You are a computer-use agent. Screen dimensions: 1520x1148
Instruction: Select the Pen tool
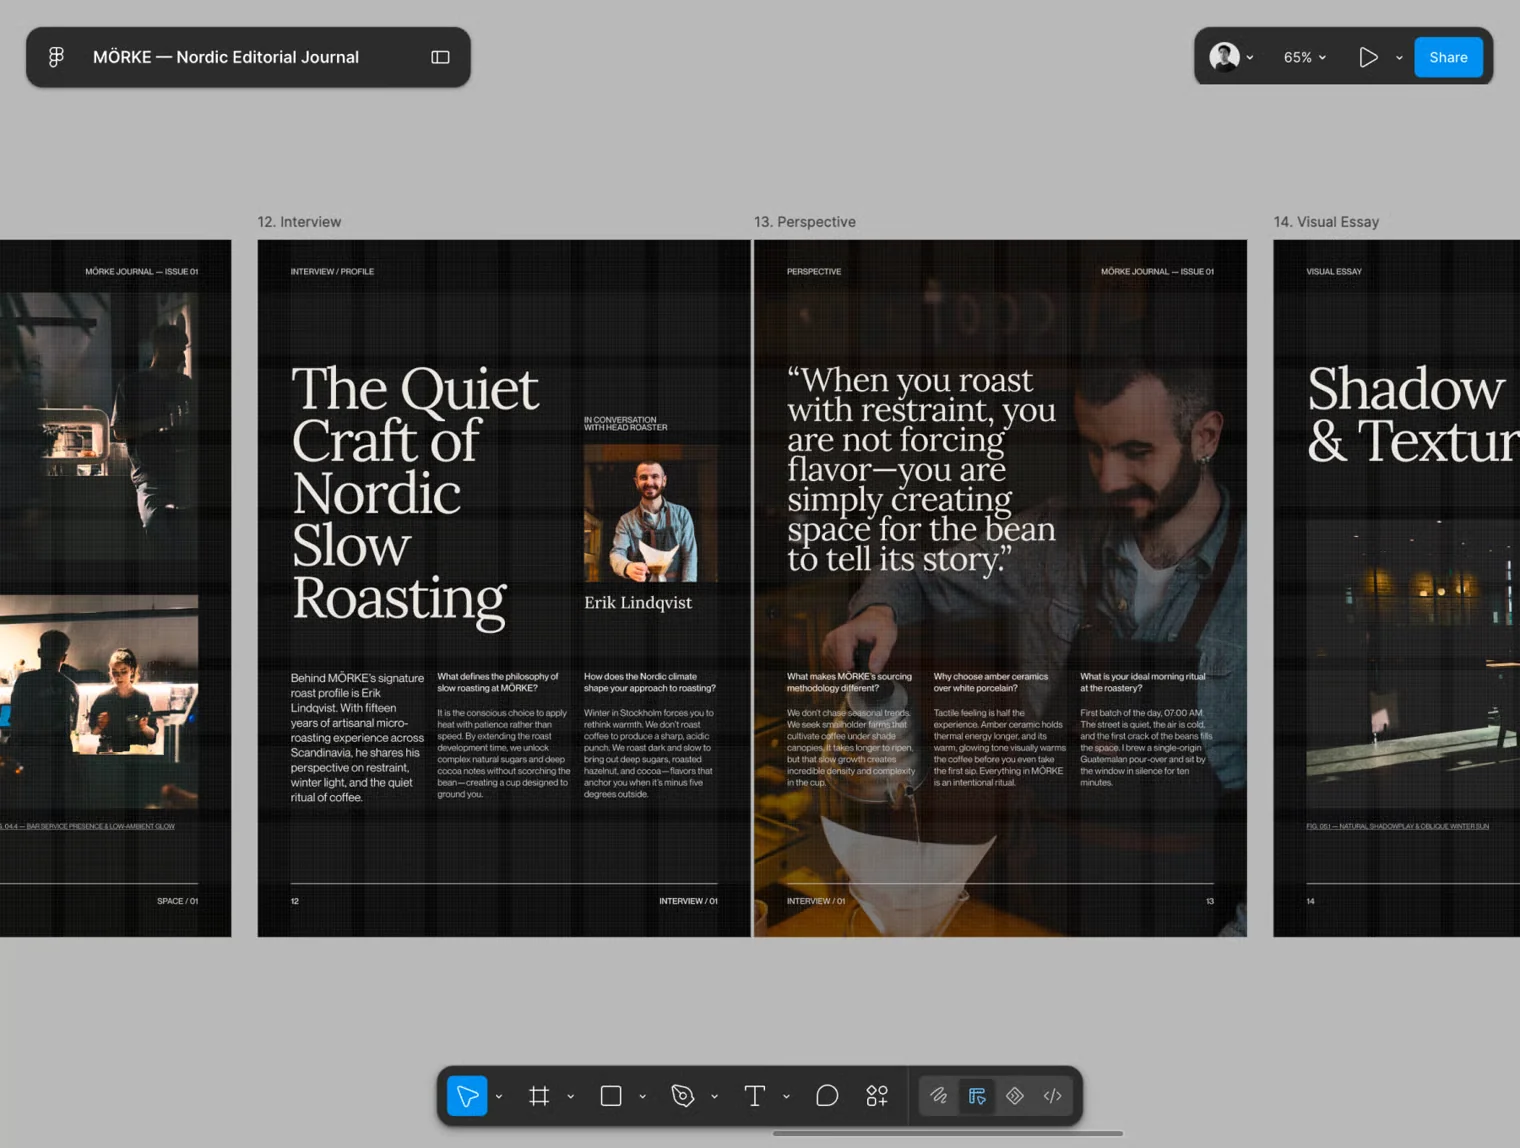pos(683,1096)
